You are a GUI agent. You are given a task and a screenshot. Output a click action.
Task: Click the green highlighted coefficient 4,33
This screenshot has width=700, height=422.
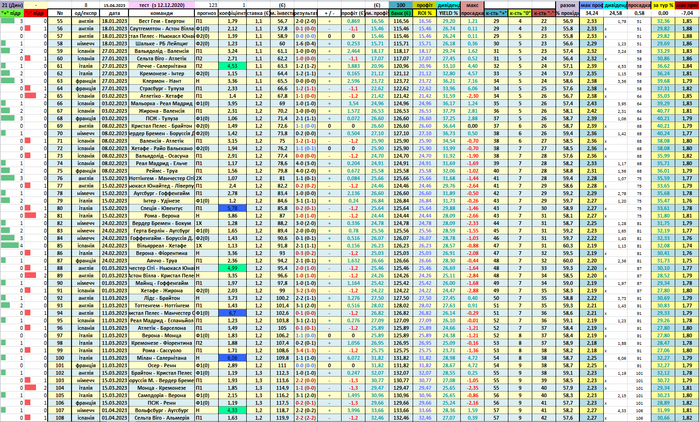pos(232,410)
